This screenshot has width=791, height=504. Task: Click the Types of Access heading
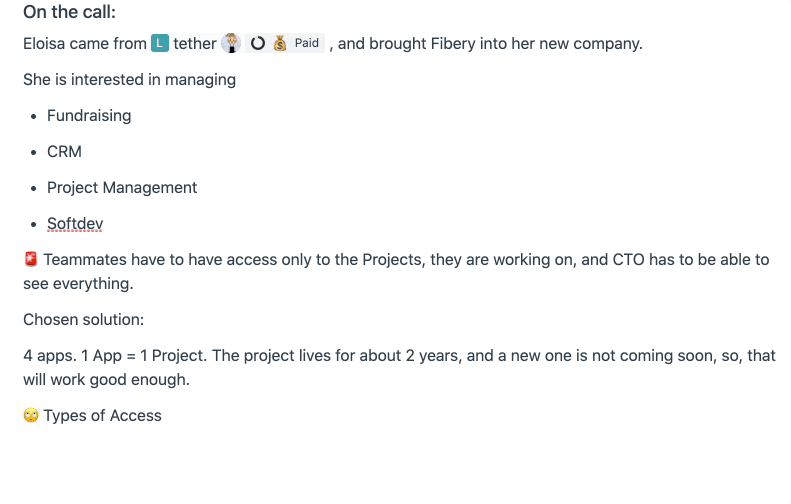[102, 416]
